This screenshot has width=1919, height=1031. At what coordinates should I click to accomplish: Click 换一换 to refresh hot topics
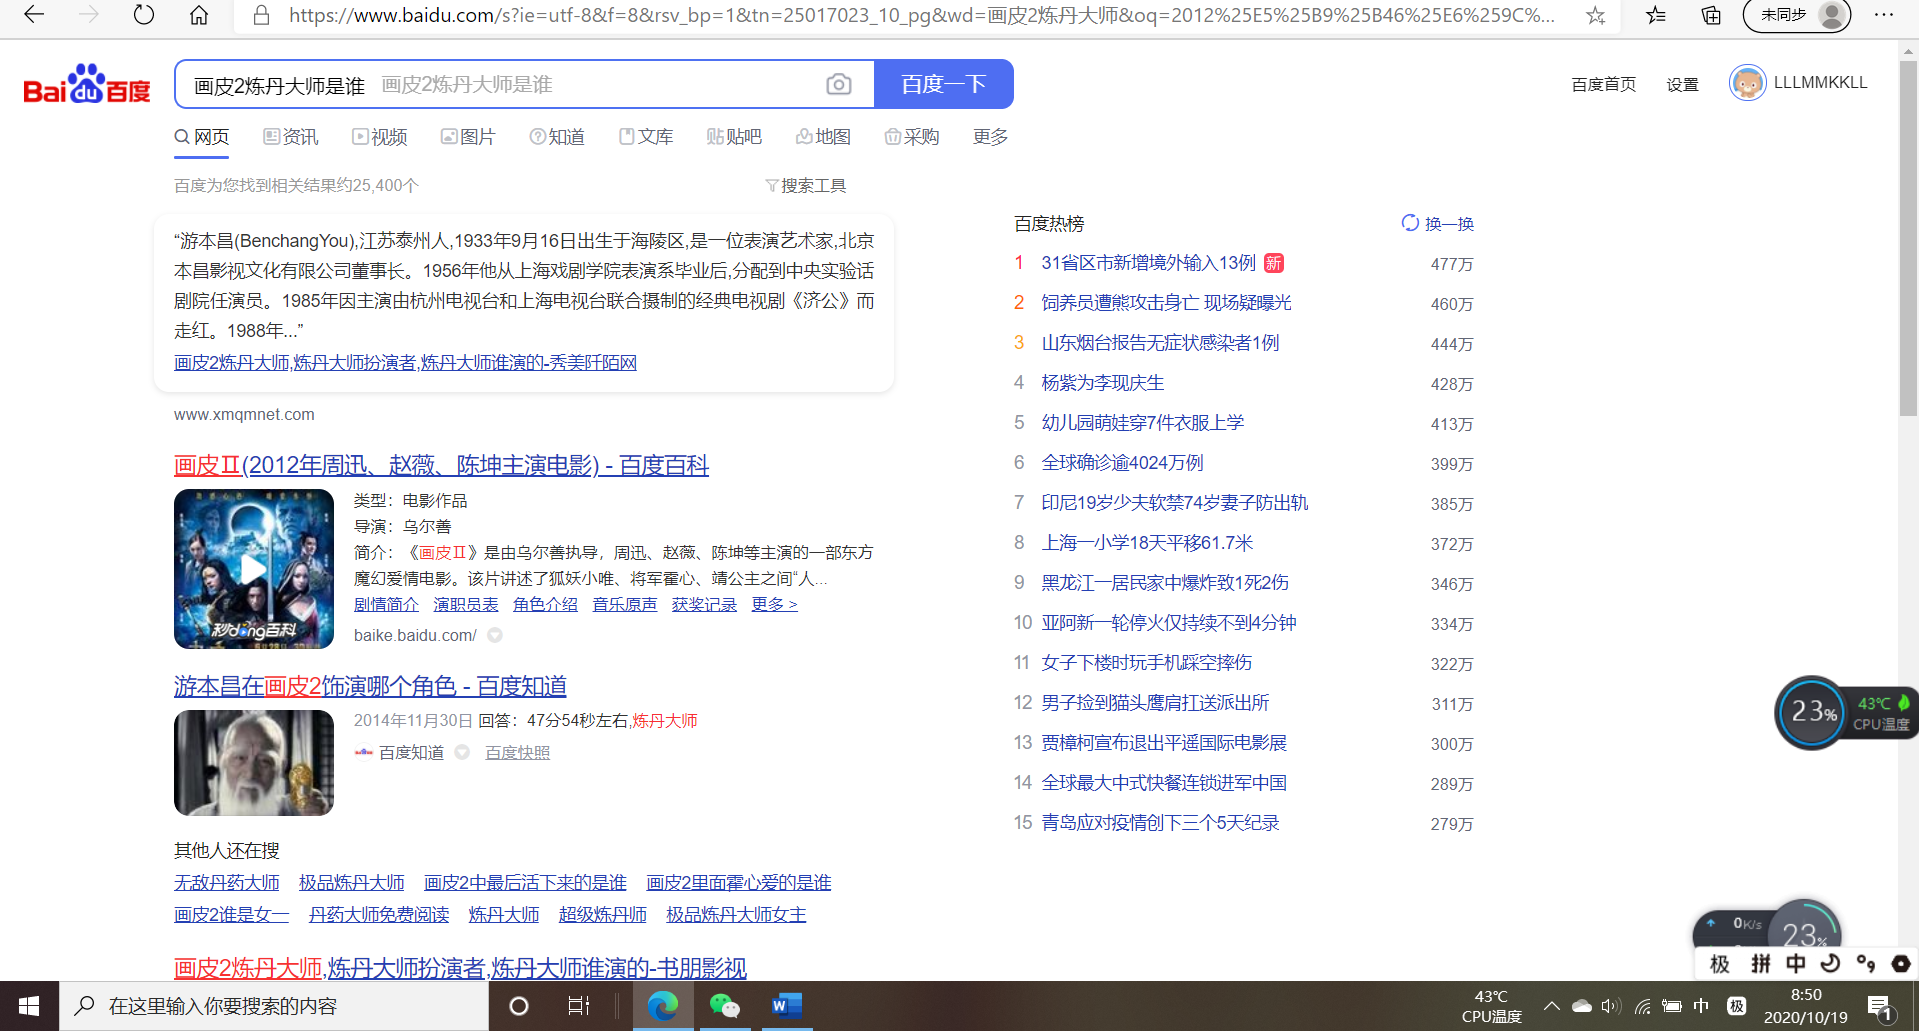pos(1438,223)
